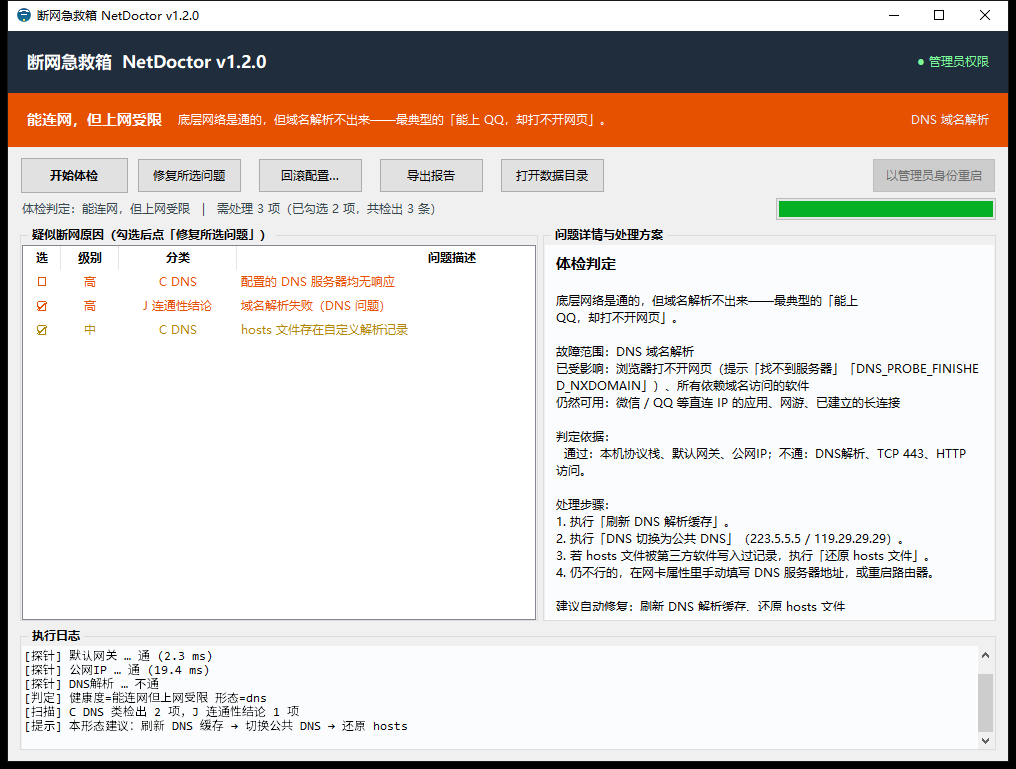Click the log scrollbar up arrow
The height and width of the screenshot is (769, 1016).
point(985,655)
